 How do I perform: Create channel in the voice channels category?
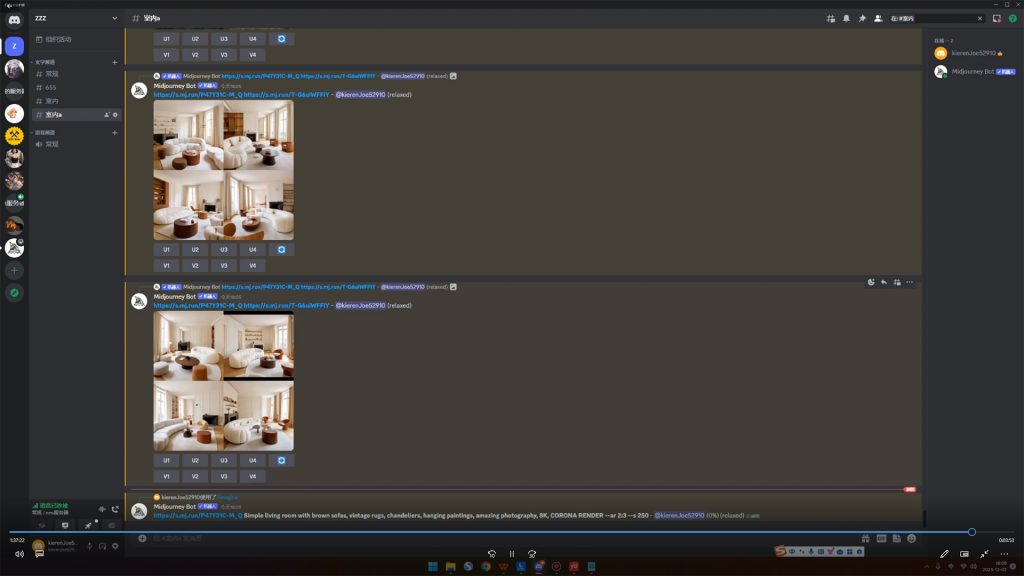click(114, 132)
